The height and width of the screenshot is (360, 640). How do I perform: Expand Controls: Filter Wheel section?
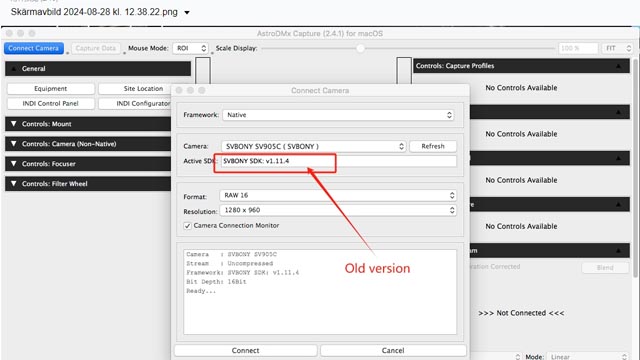coord(88,184)
